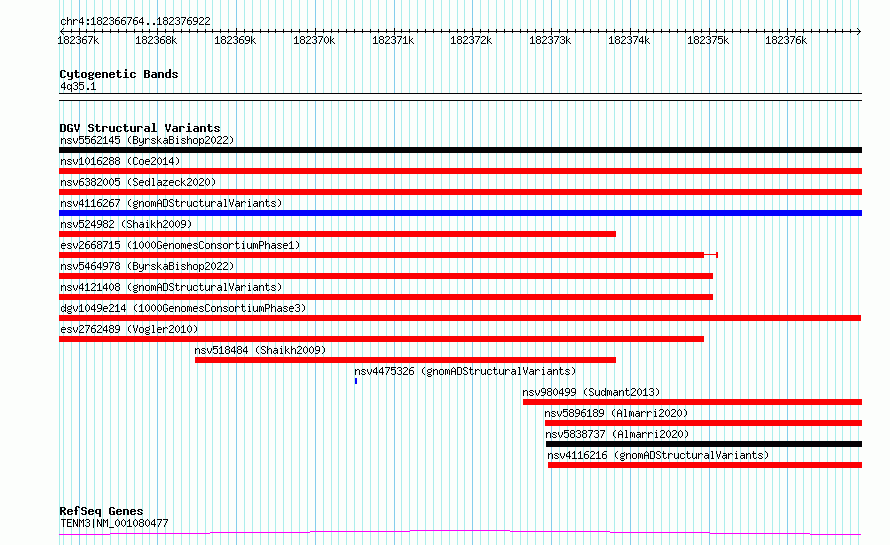Open the nsv5838737 (Almarri2020) label
This screenshot has width=890, height=545.
tap(618, 434)
